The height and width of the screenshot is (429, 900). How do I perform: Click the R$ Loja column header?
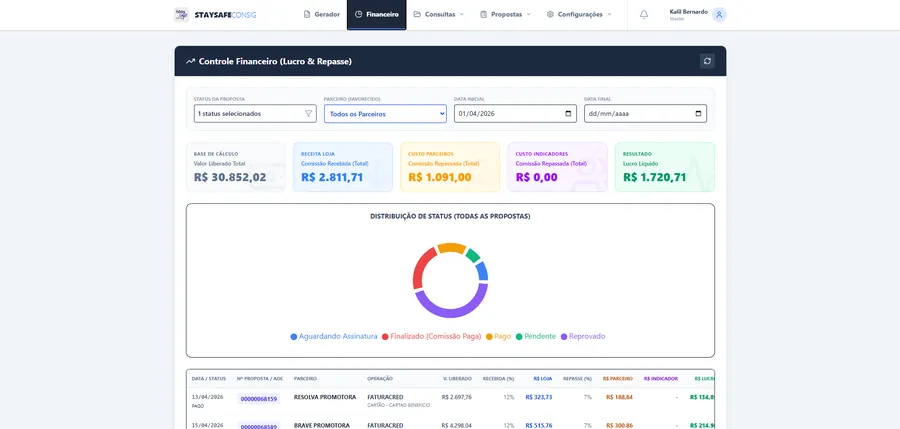click(542, 378)
